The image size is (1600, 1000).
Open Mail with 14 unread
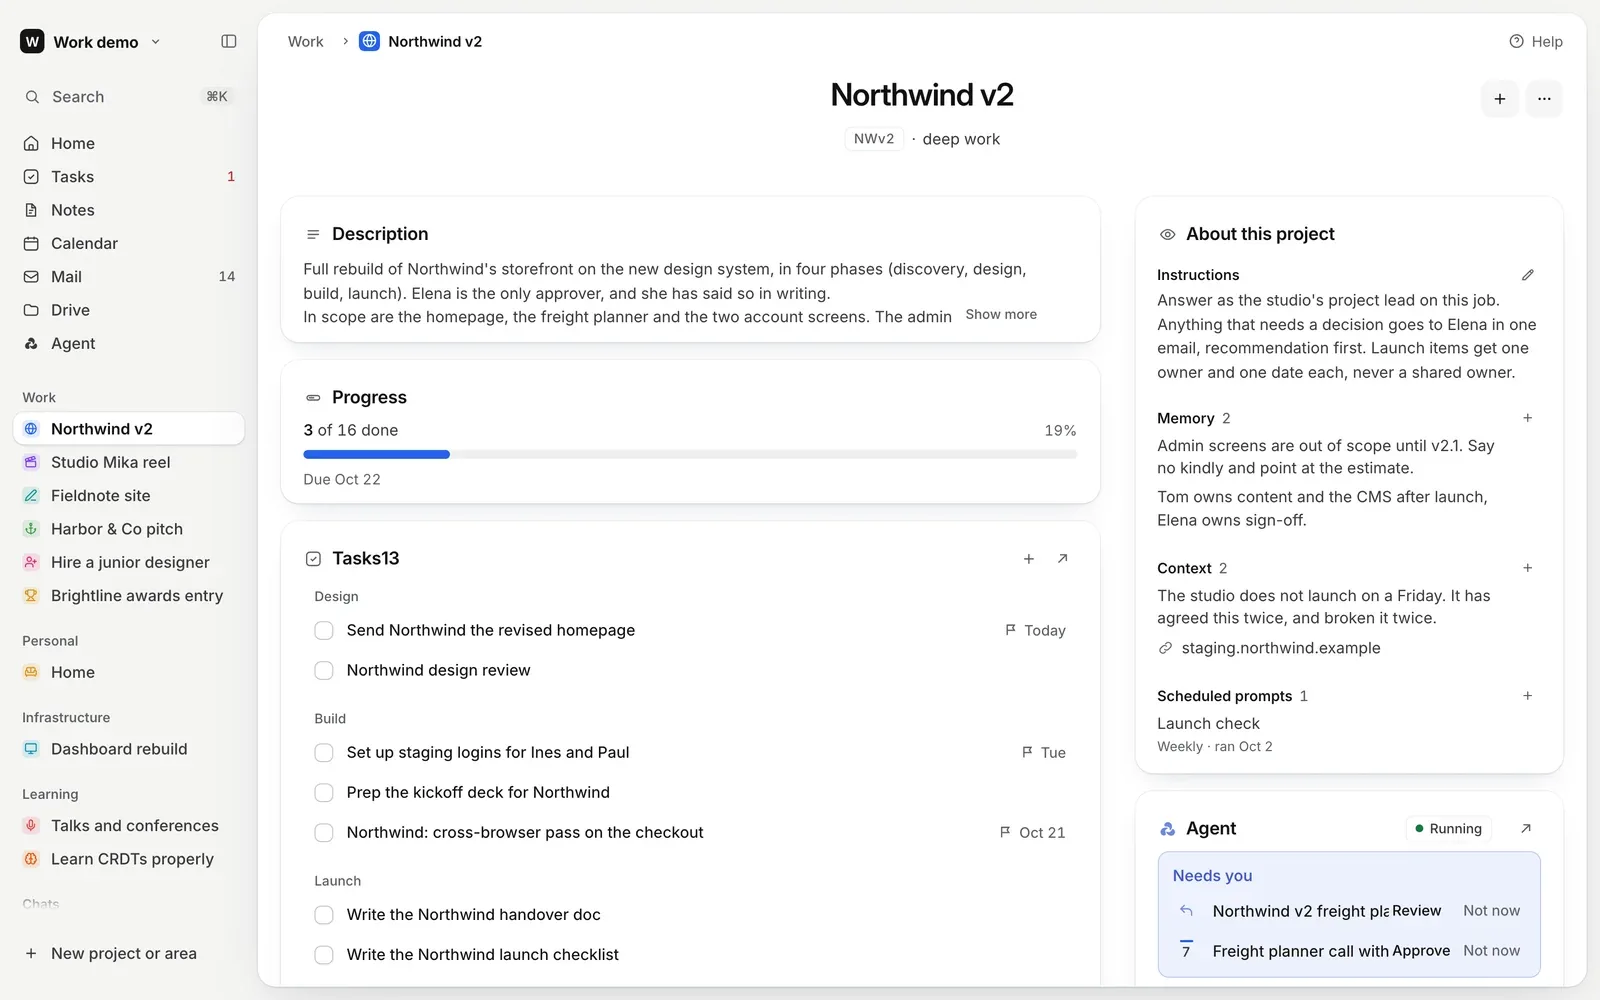[x=128, y=276]
